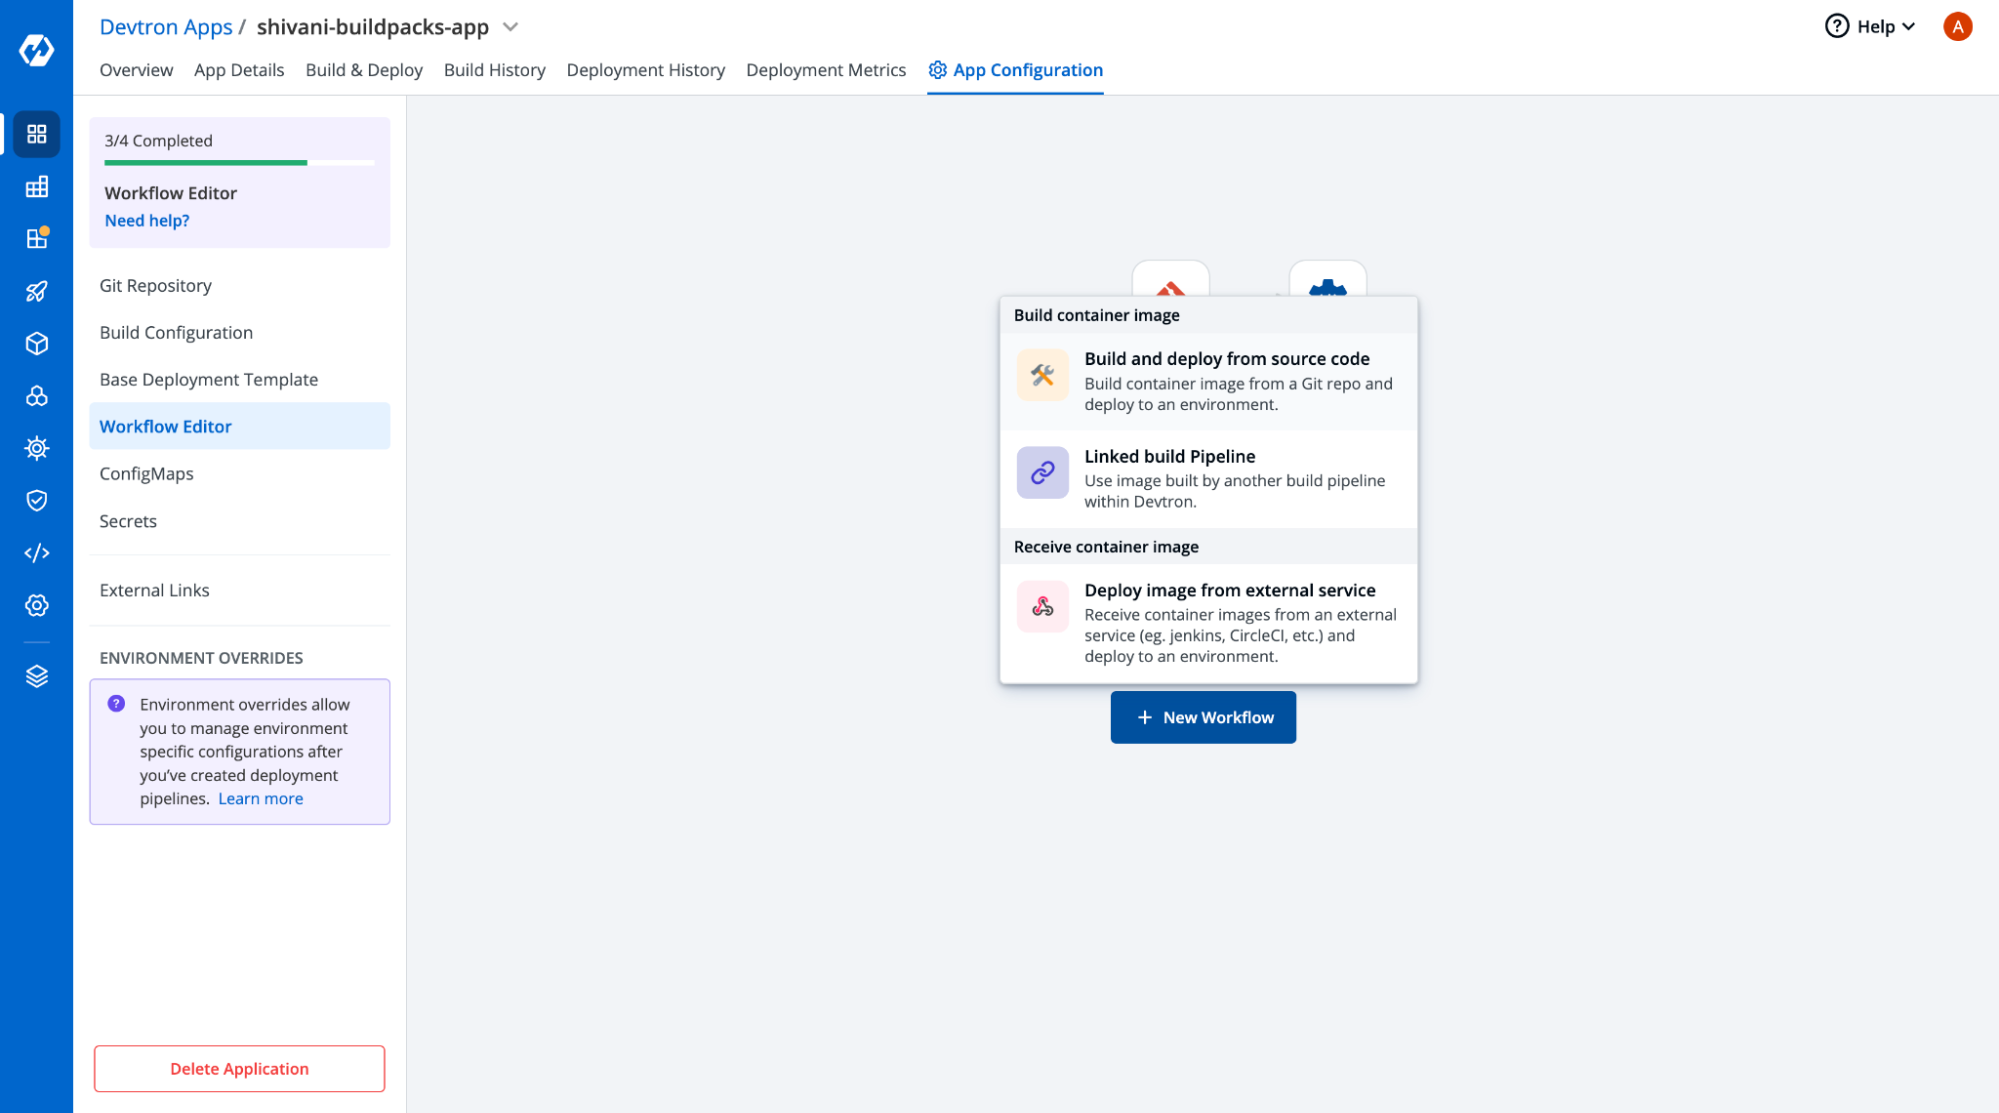
Task: Open the Help dropdown menu
Action: [1871, 27]
